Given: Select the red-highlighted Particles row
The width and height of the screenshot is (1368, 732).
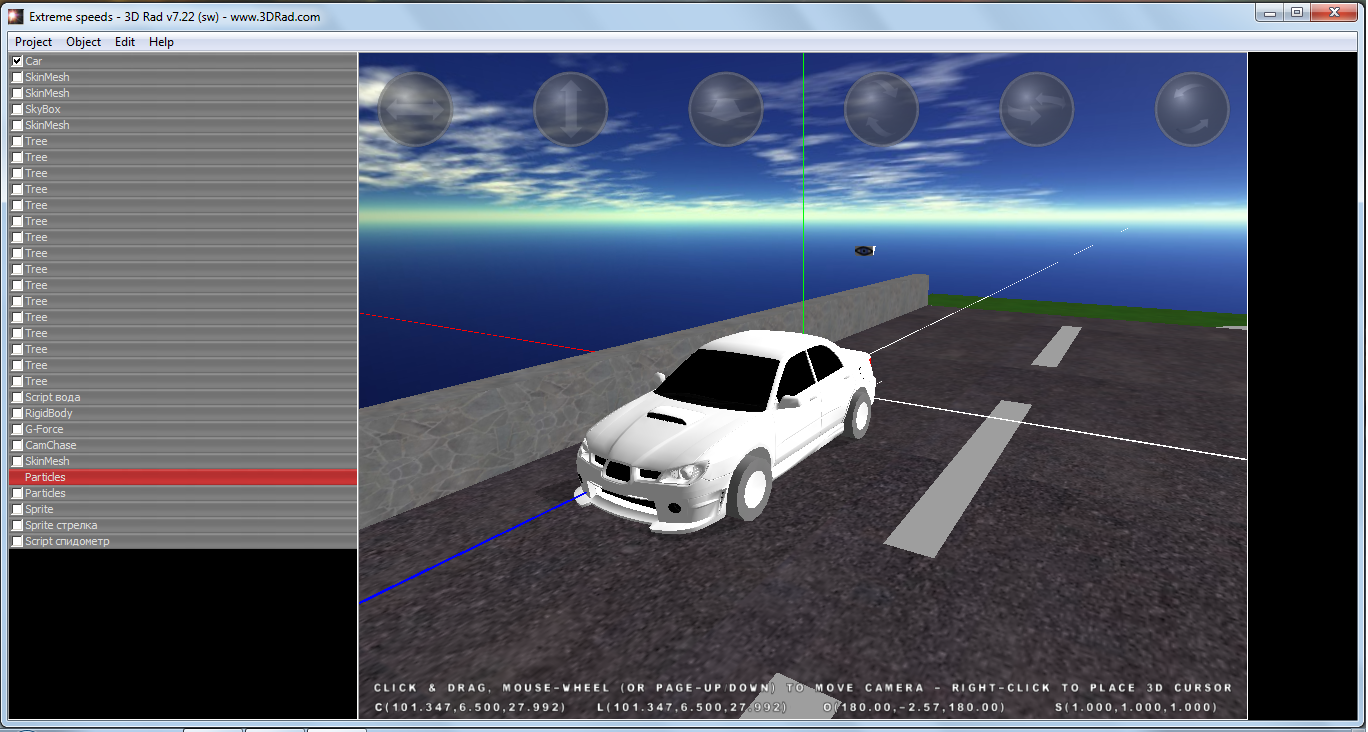Looking at the screenshot, I should [x=183, y=477].
